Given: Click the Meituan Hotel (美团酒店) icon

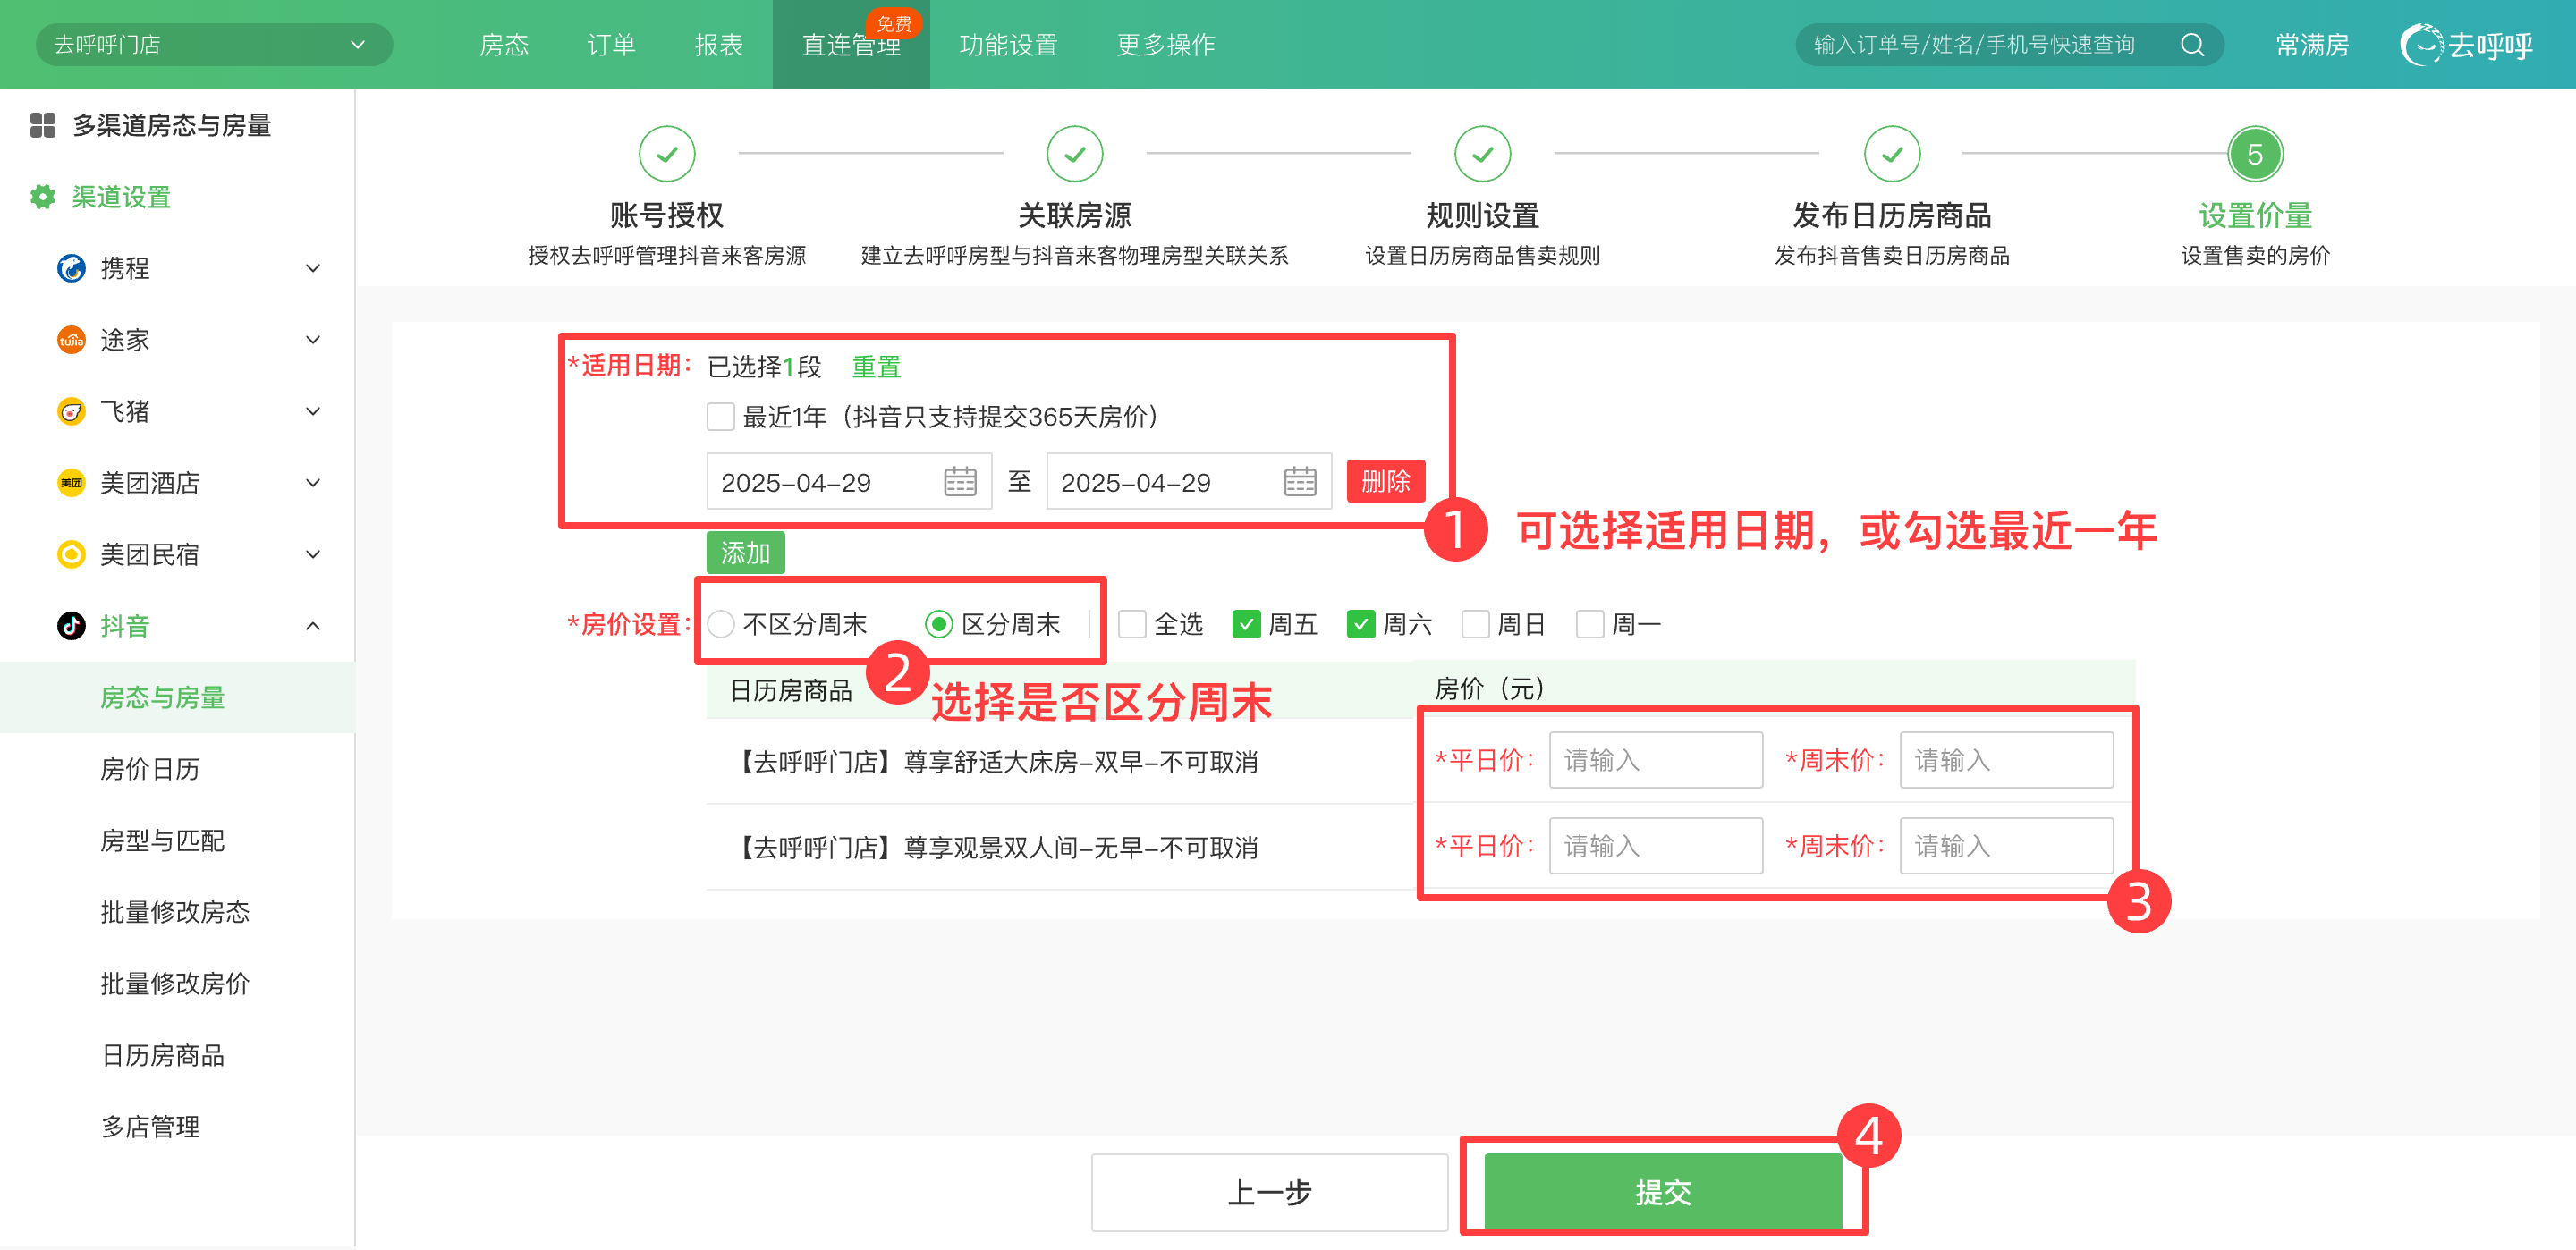Looking at the screenshot, I should [71, 483].
